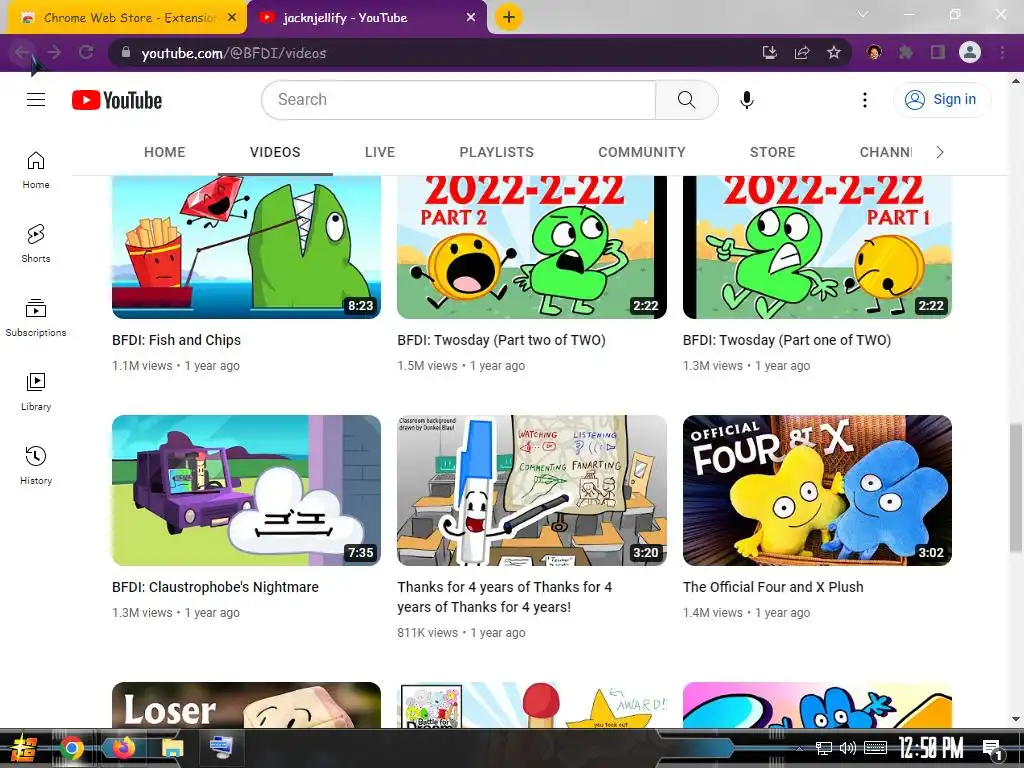
Task: Open the browser extensions puzzle icon
Action: click(906, 52)
